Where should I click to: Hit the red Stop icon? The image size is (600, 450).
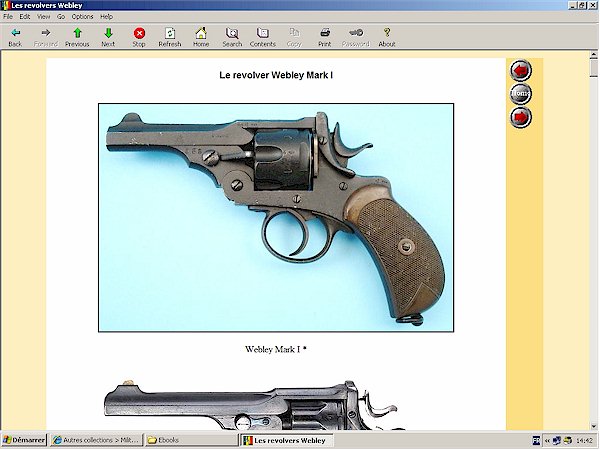click(x=139, y=37)
